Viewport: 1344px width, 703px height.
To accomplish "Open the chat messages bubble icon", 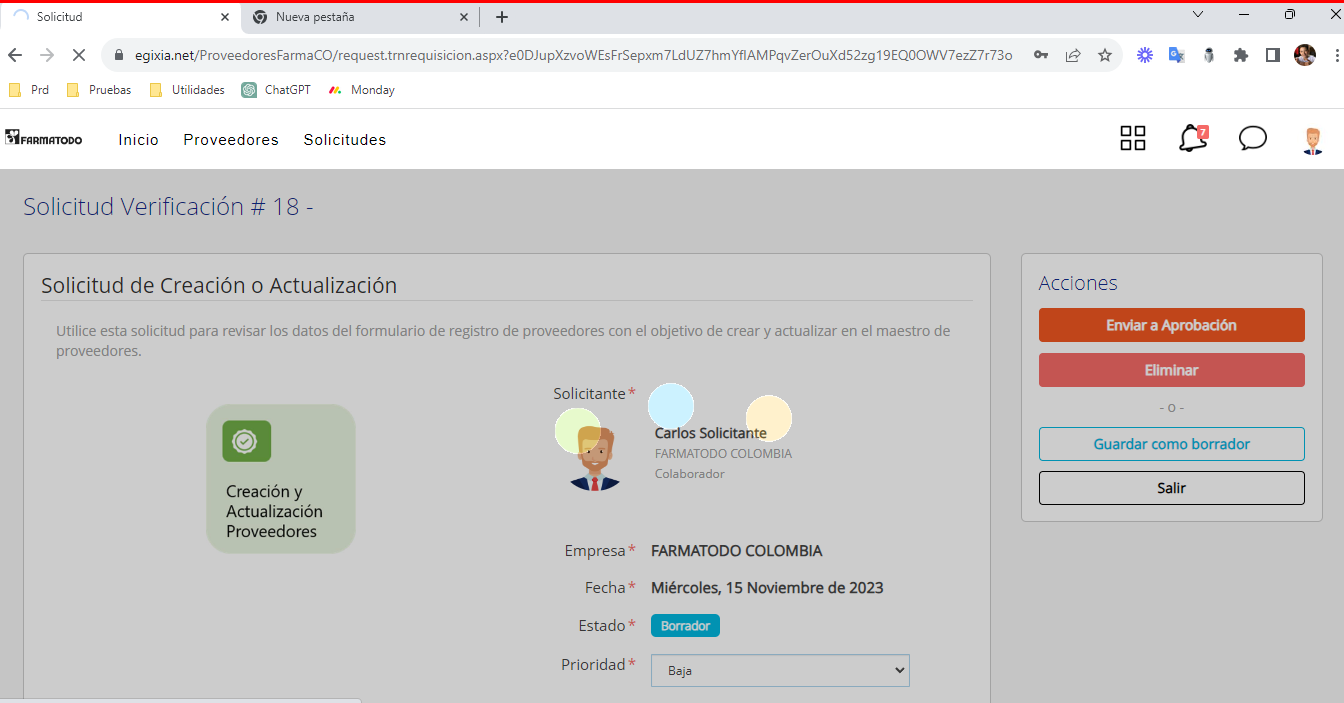I will (x=1252, y=139).
